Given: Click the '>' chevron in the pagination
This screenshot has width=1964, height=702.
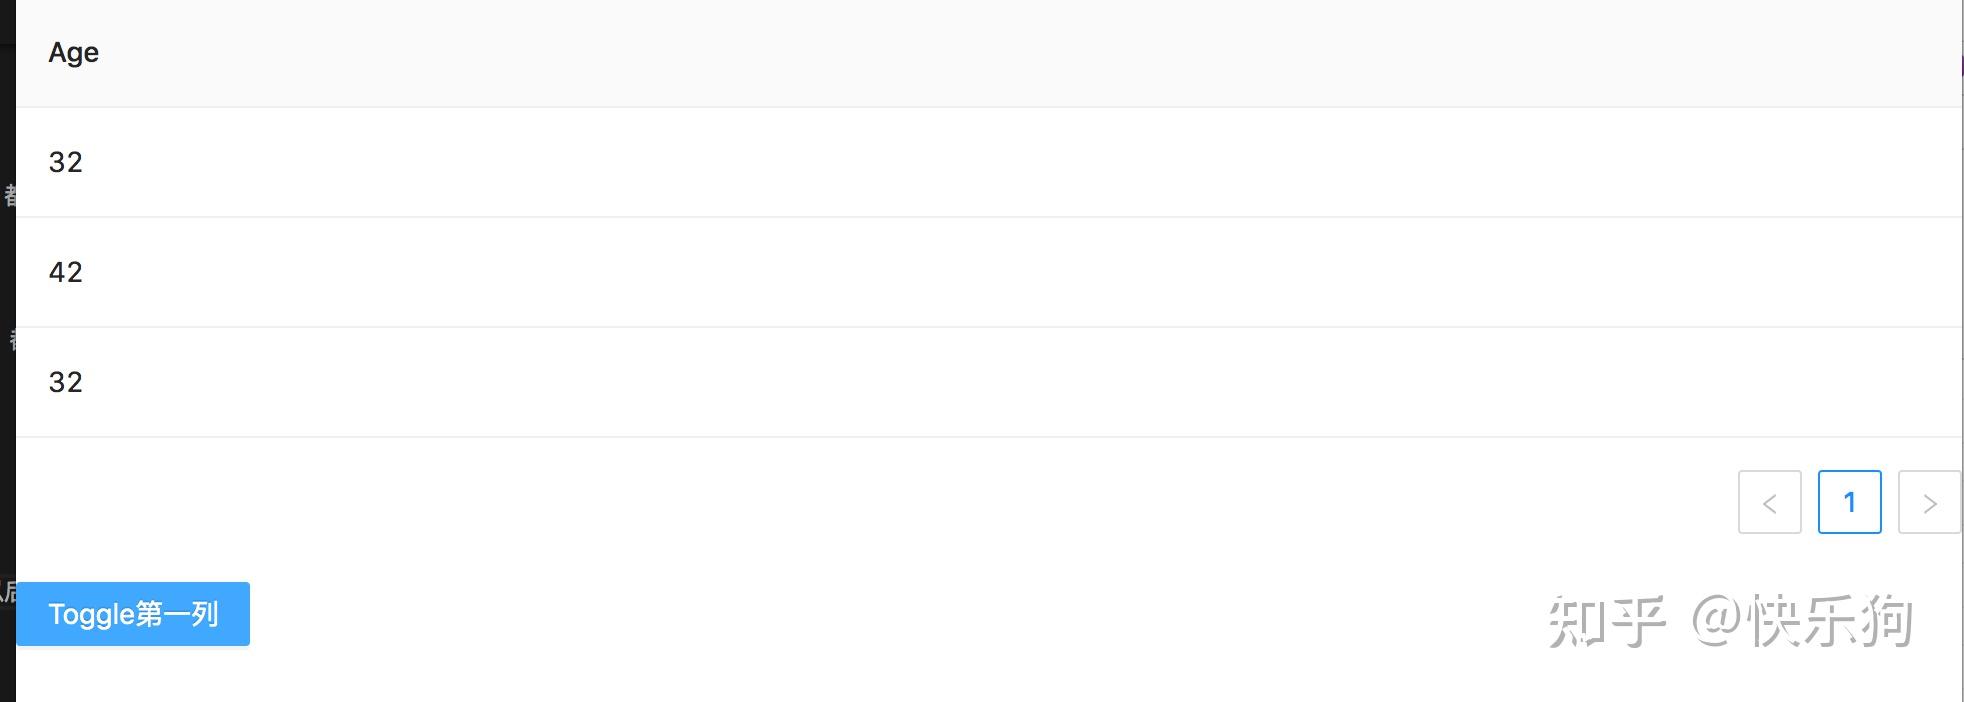Looking at the screenshot, I should pyautogui.click(x=1930, y=503).
